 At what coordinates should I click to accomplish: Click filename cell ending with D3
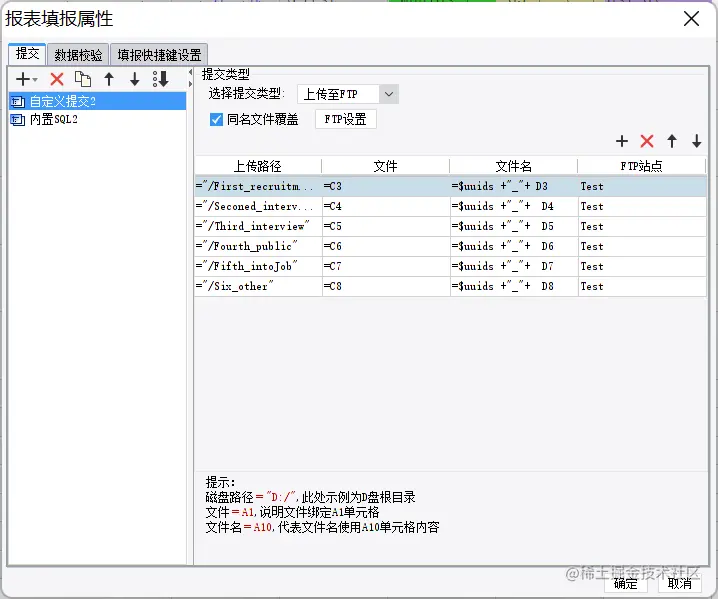coord(514,186)
